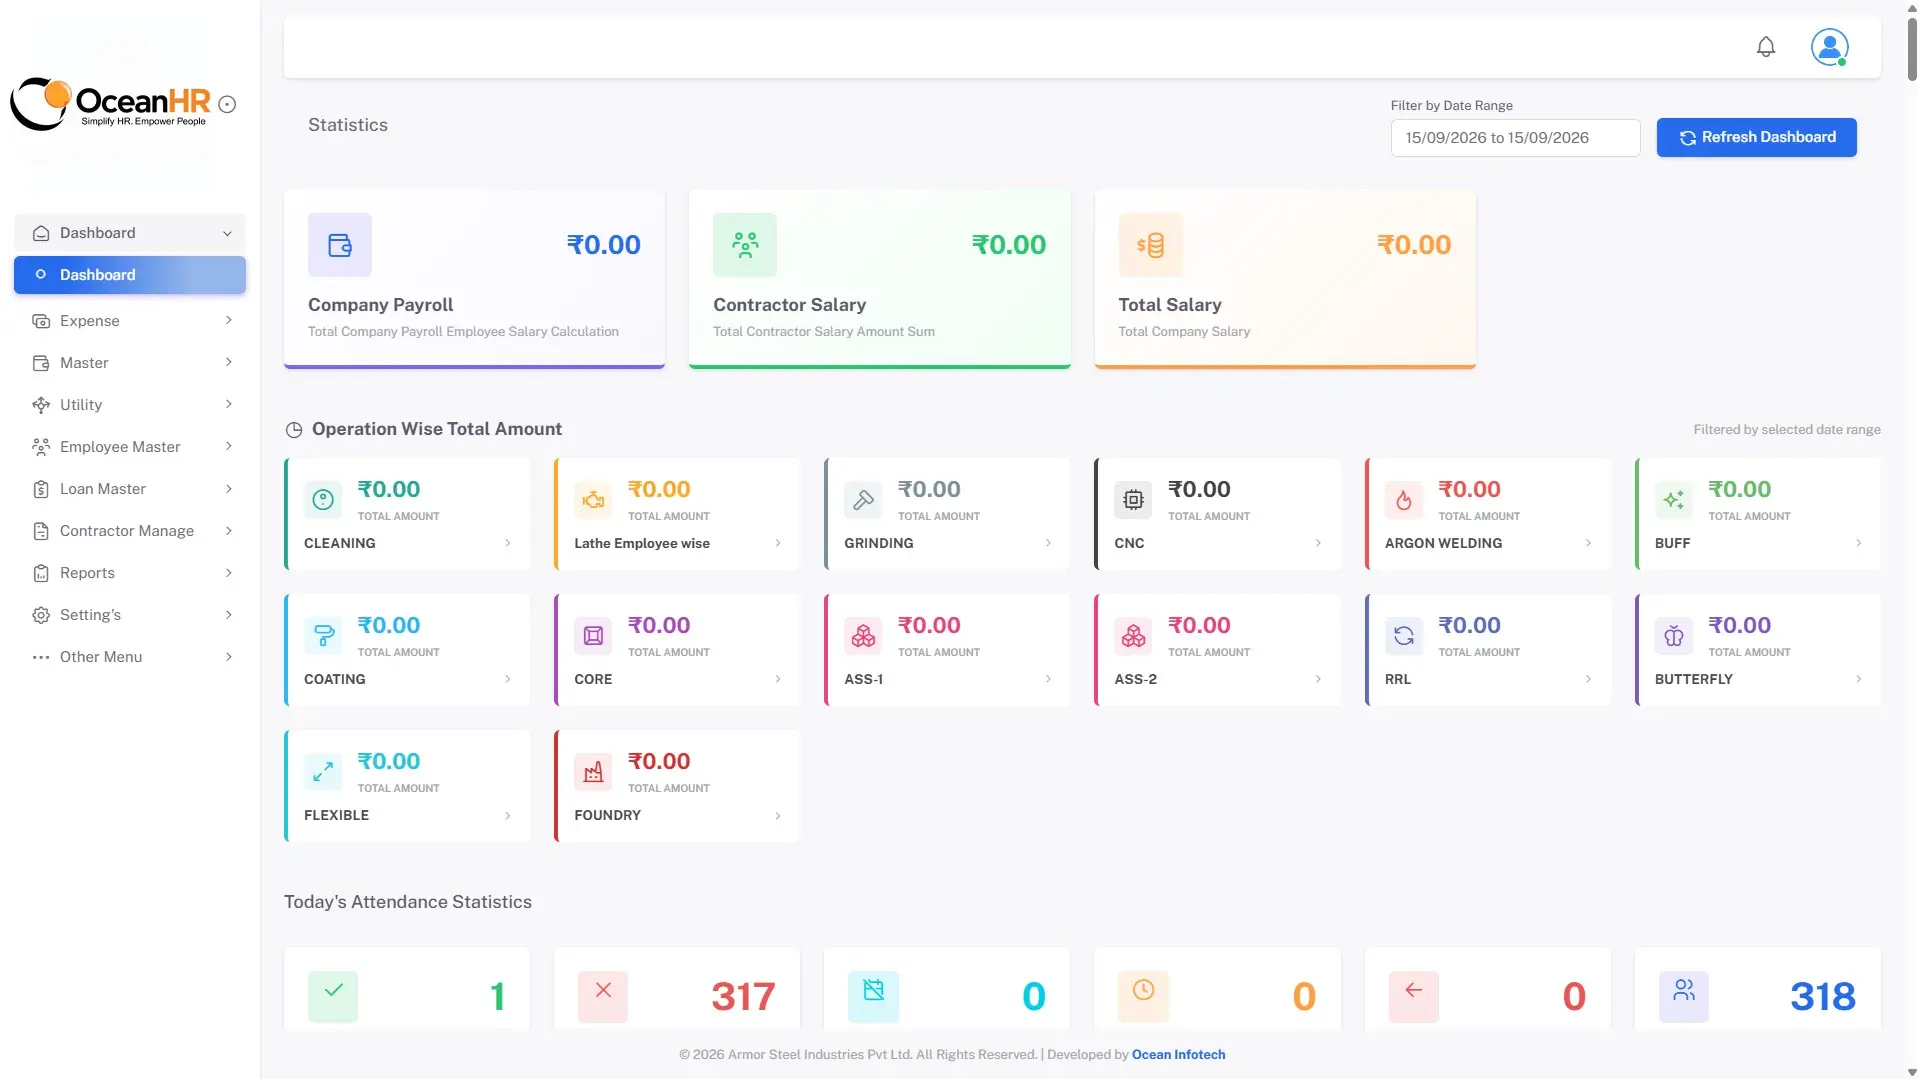The height and width of the screenshot is (1079, 1919).
Task: Expand the Master menu
Action: click(x=130, y=363)
